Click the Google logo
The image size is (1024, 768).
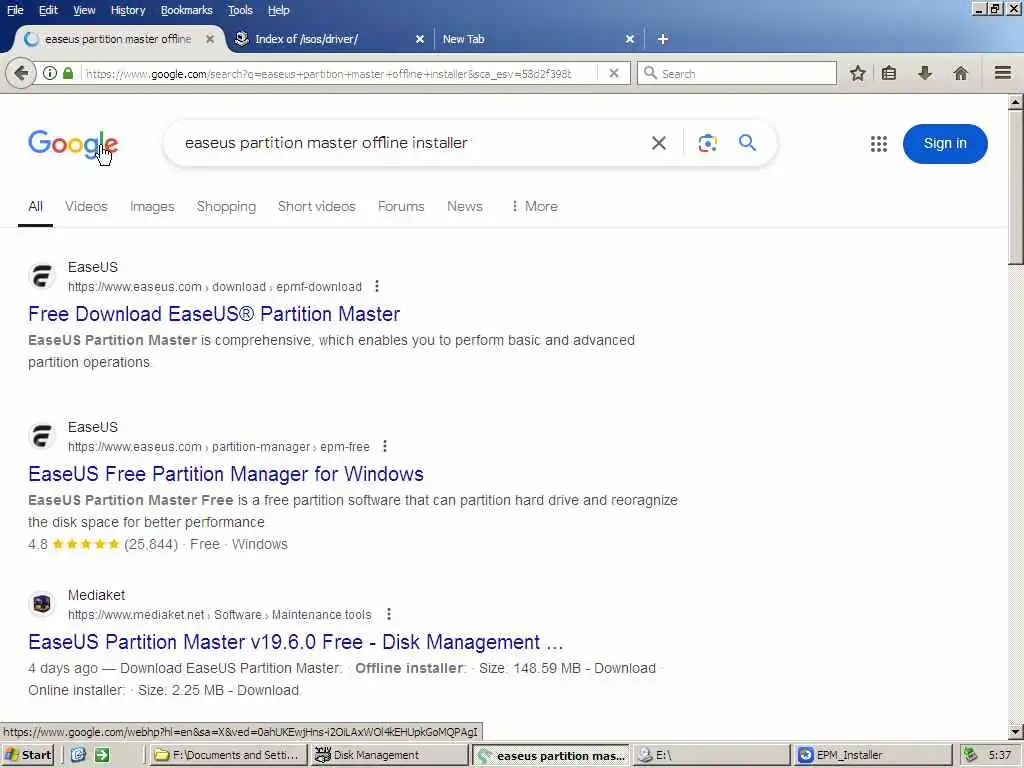73,144
